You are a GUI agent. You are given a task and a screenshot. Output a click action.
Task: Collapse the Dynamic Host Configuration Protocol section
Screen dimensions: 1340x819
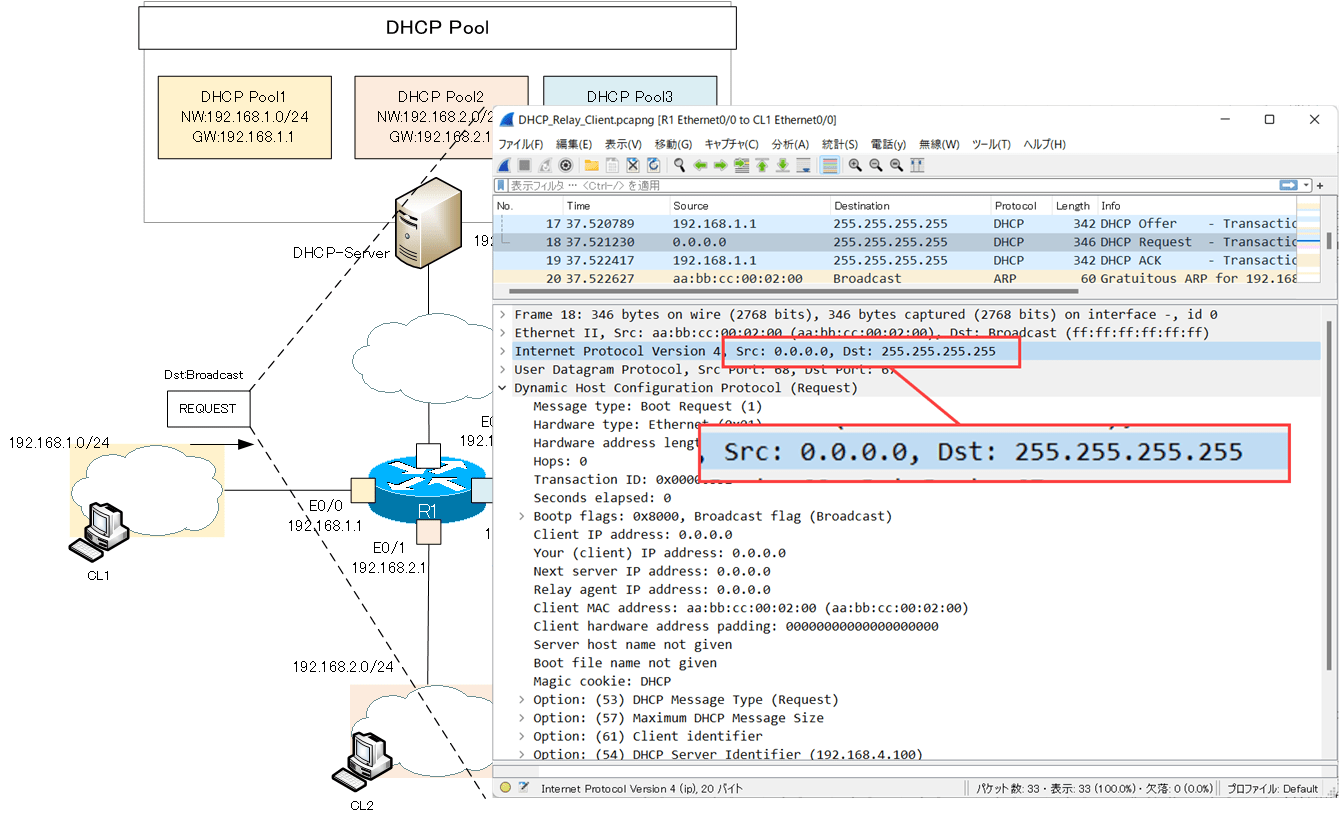(x=502, y=387)
